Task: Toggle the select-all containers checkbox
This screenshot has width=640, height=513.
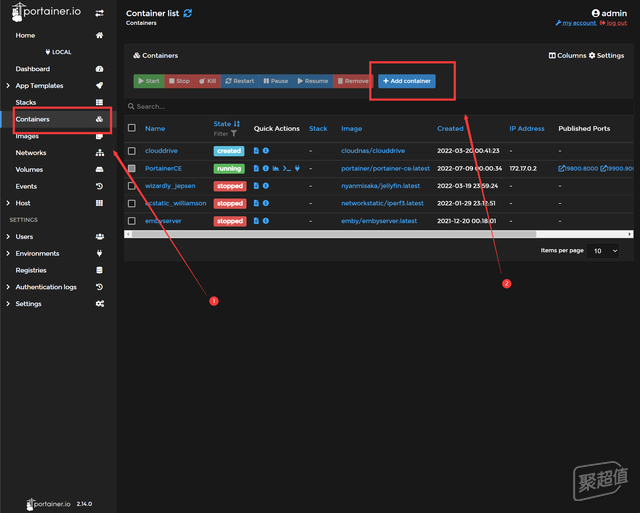Action: click(x=132, y=128)
